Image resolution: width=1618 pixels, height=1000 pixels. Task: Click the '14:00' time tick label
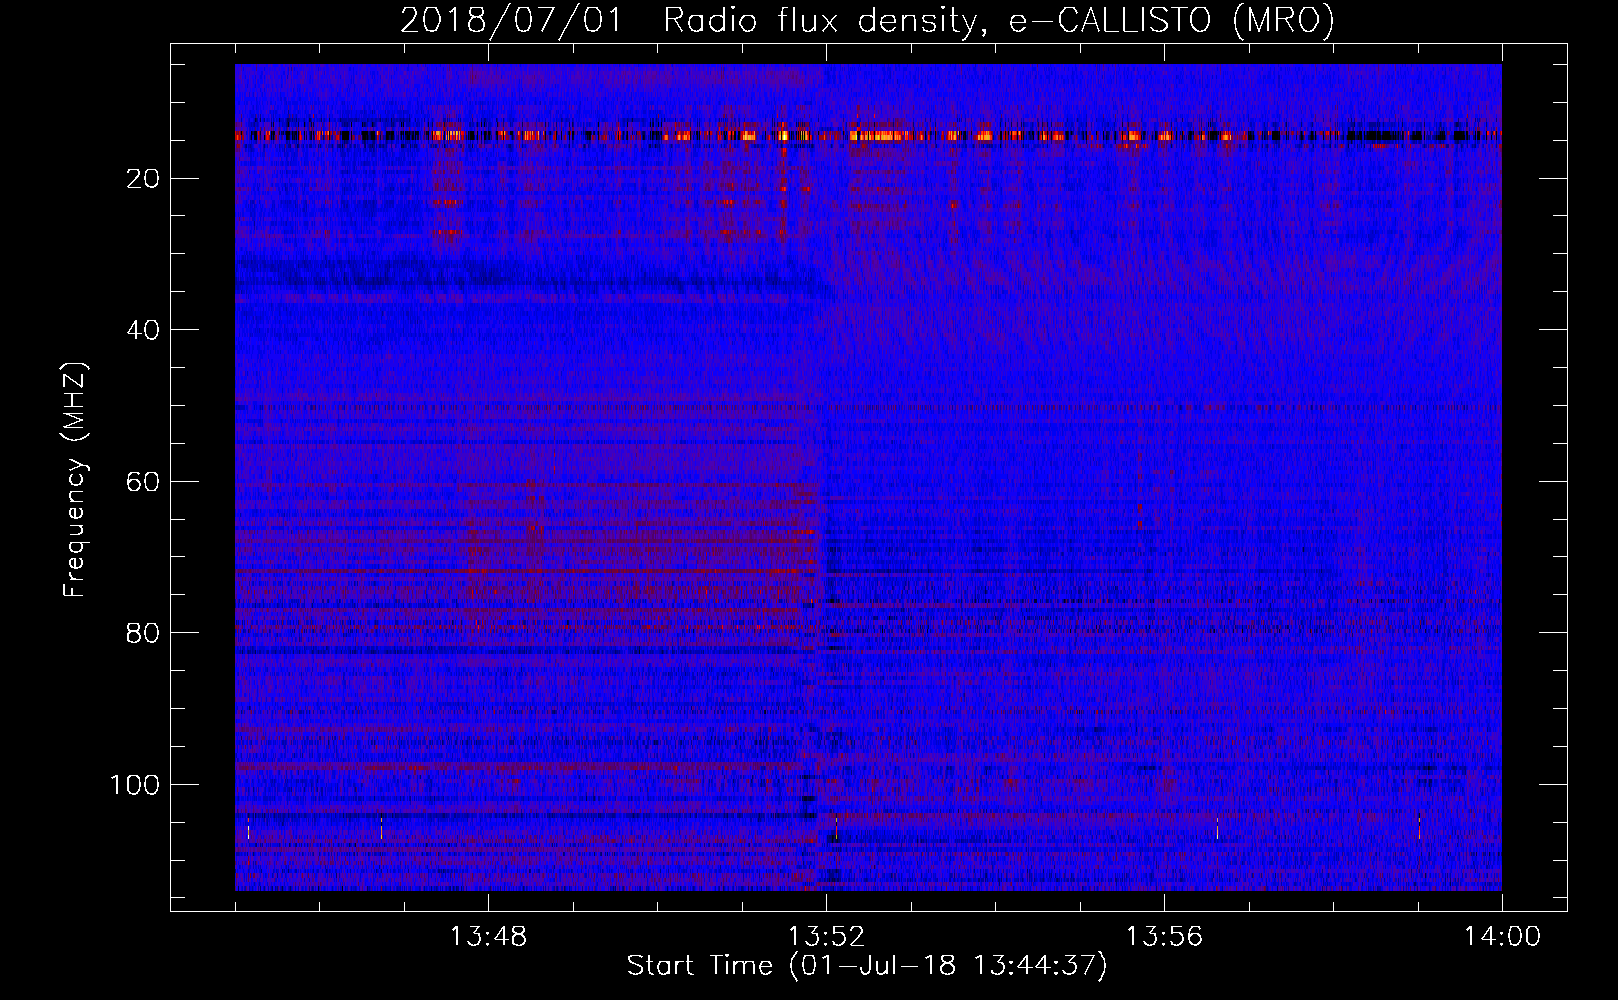[x=1502, y=937]
